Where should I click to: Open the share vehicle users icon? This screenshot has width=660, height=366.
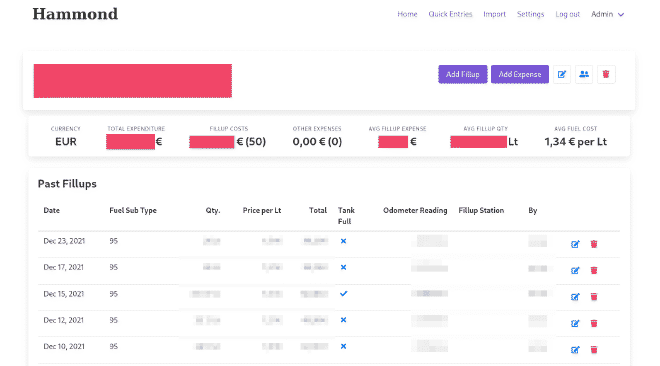(x=584, y=74)
